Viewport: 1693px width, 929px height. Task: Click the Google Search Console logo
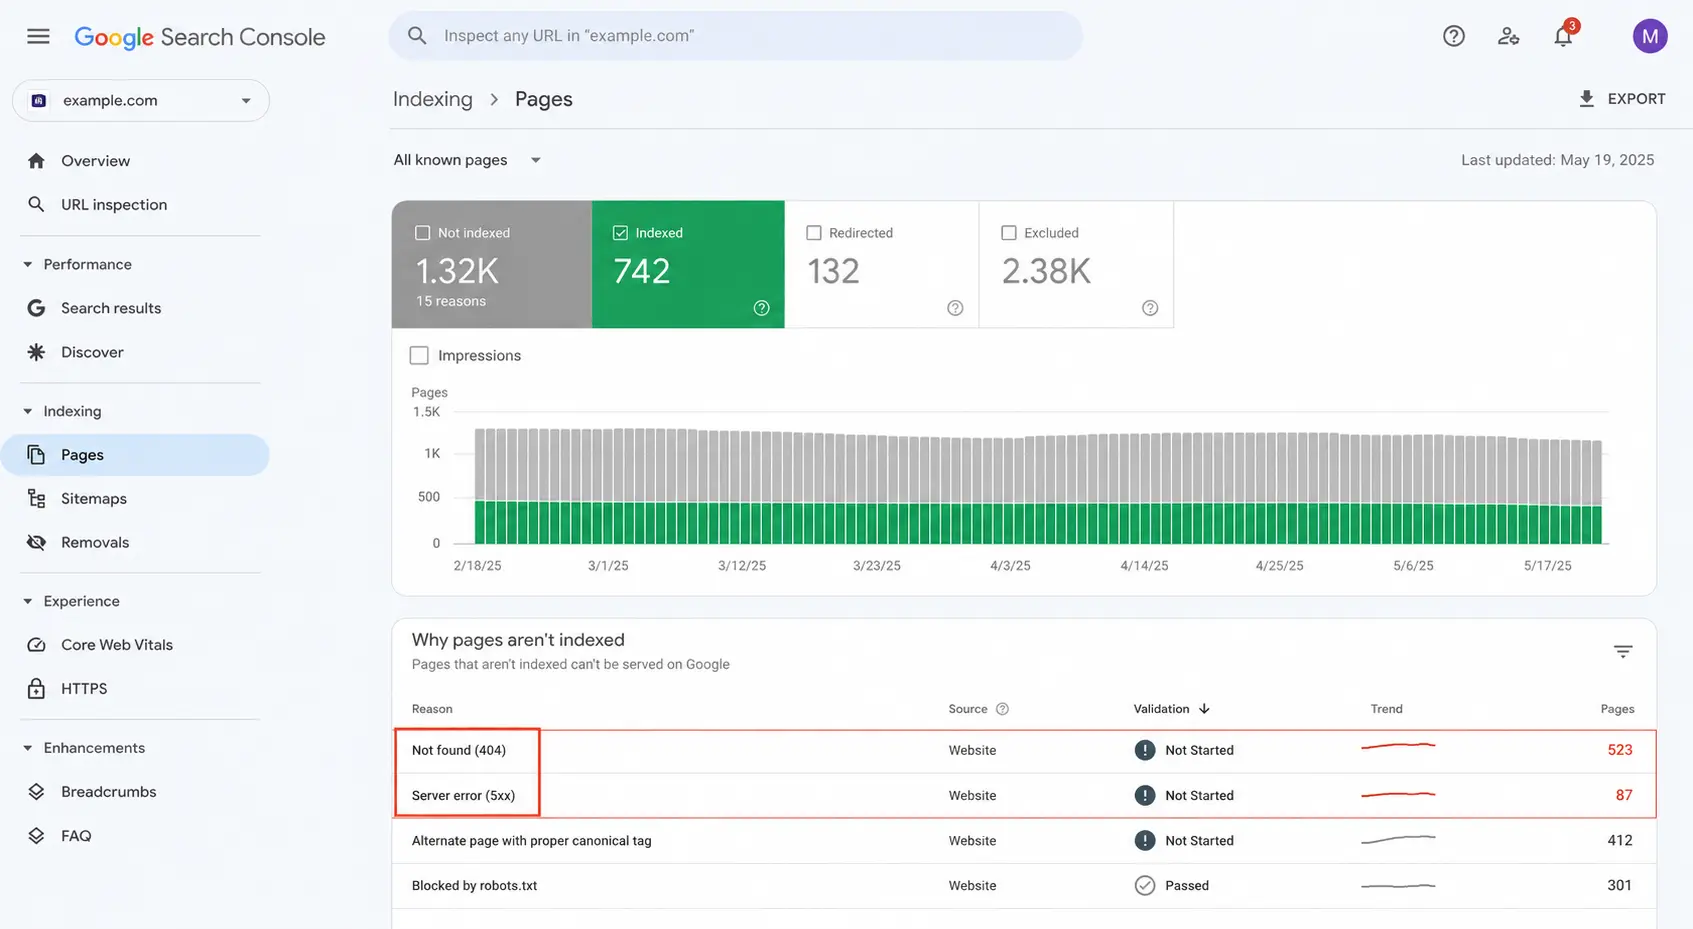[x=200, y=37]
